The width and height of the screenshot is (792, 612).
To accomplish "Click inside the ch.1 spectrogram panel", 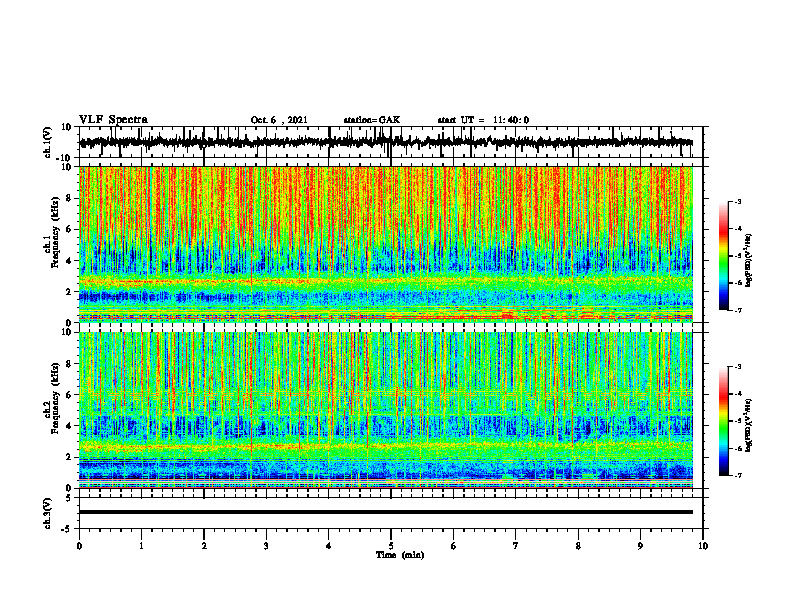I will tap(385, 244).
